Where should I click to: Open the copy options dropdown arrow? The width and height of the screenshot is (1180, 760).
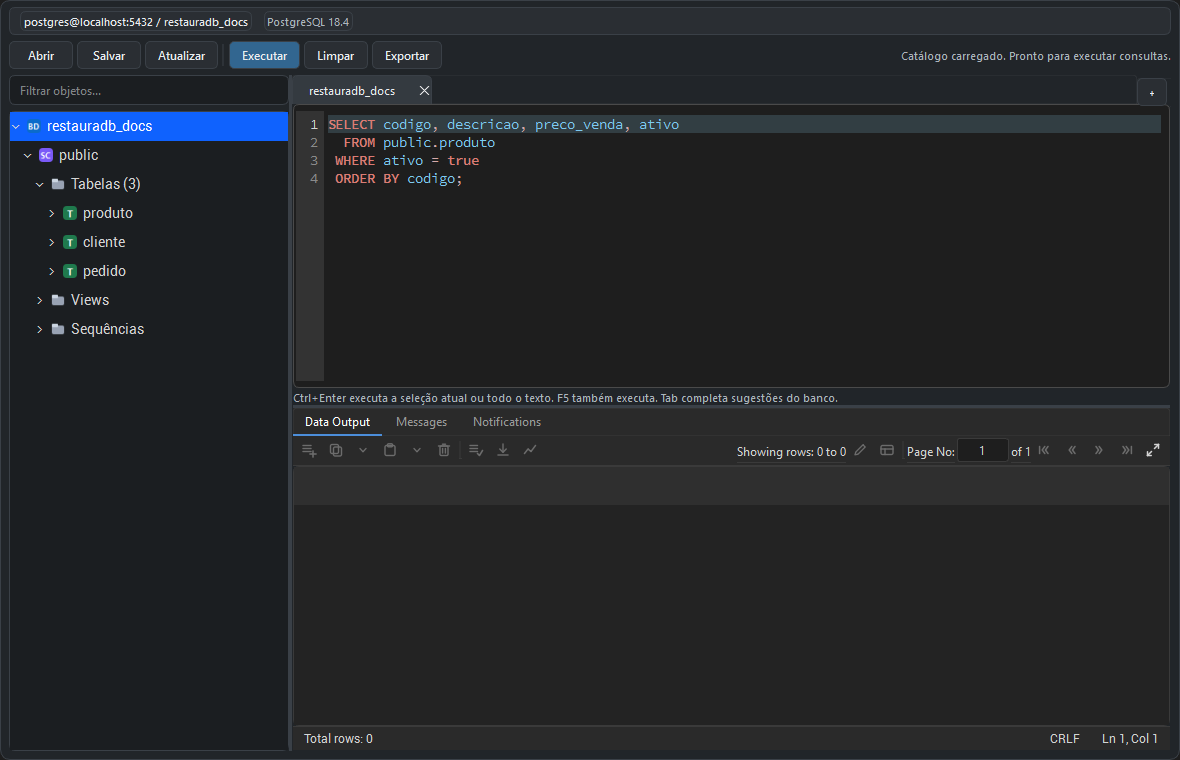363,450
